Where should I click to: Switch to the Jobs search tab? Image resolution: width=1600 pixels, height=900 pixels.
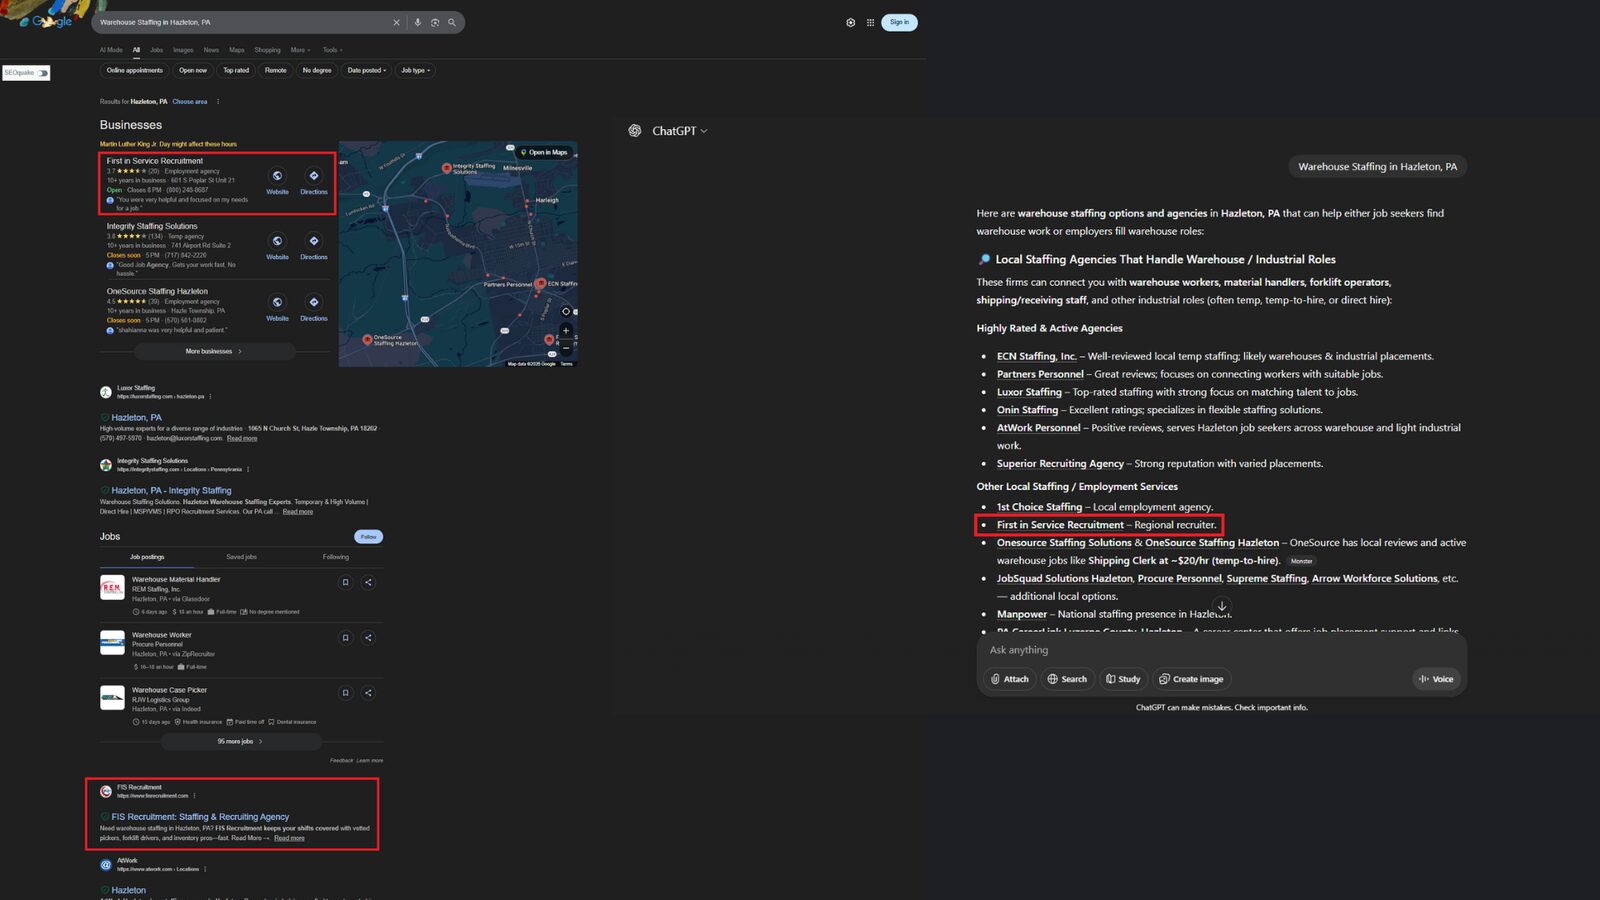point(157,50)
